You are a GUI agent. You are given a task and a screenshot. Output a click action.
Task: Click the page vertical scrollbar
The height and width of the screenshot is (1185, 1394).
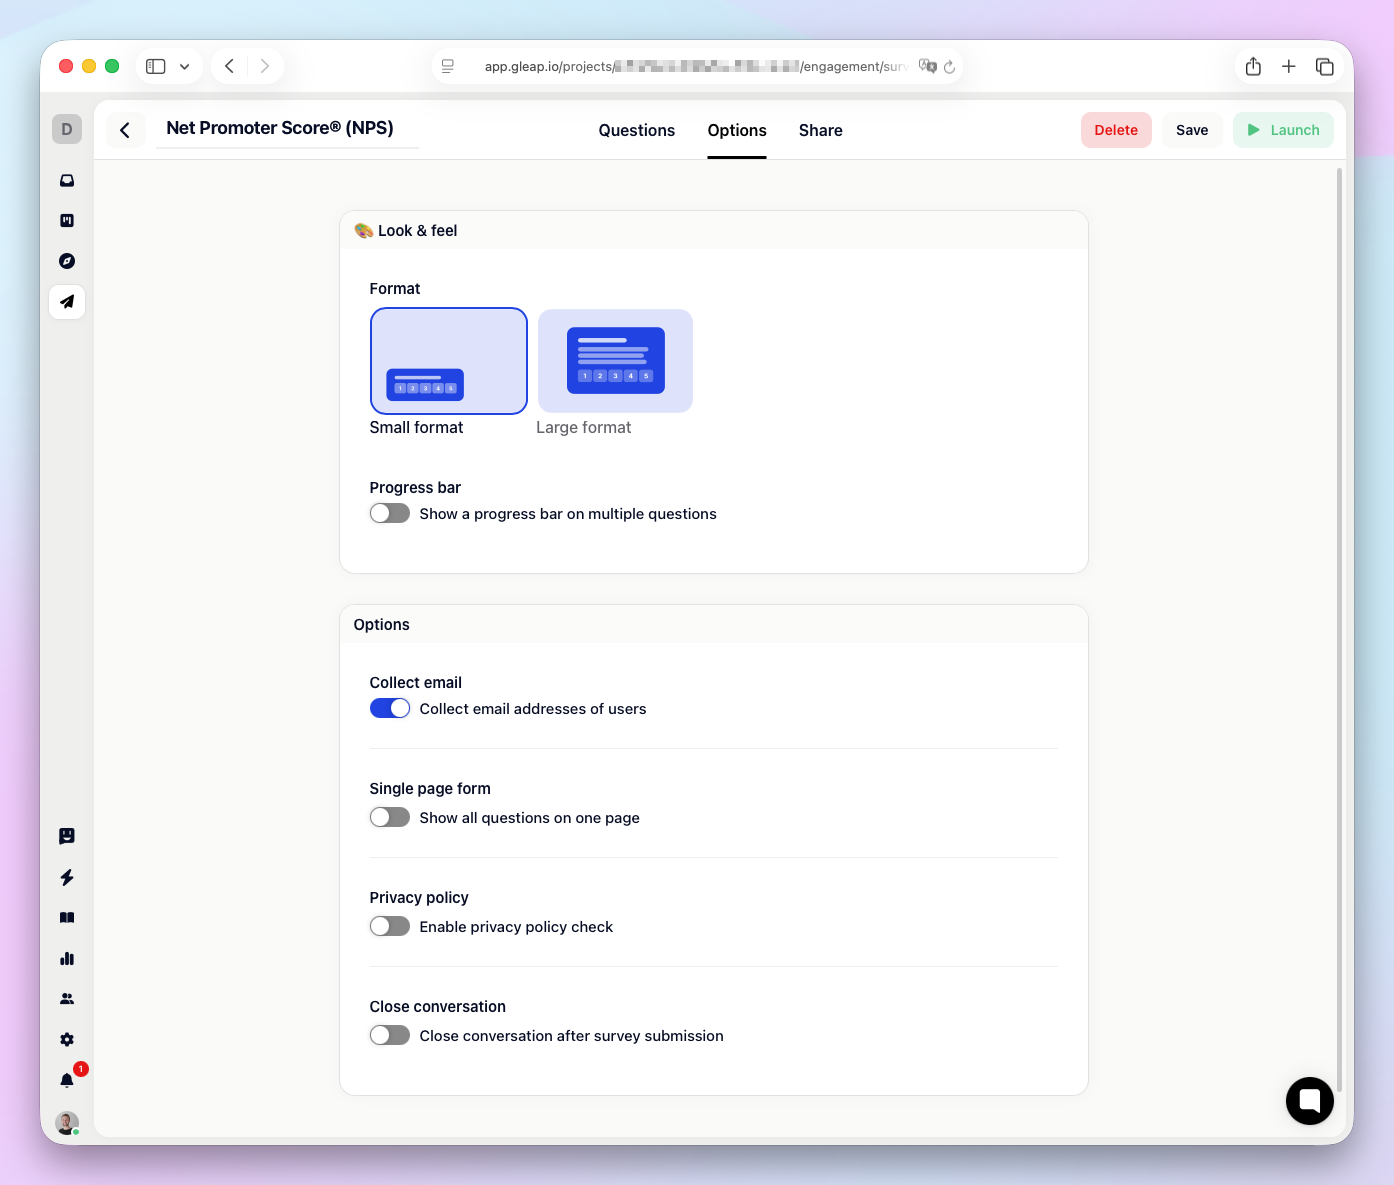pyautogui.click(x=1339, y=630)
